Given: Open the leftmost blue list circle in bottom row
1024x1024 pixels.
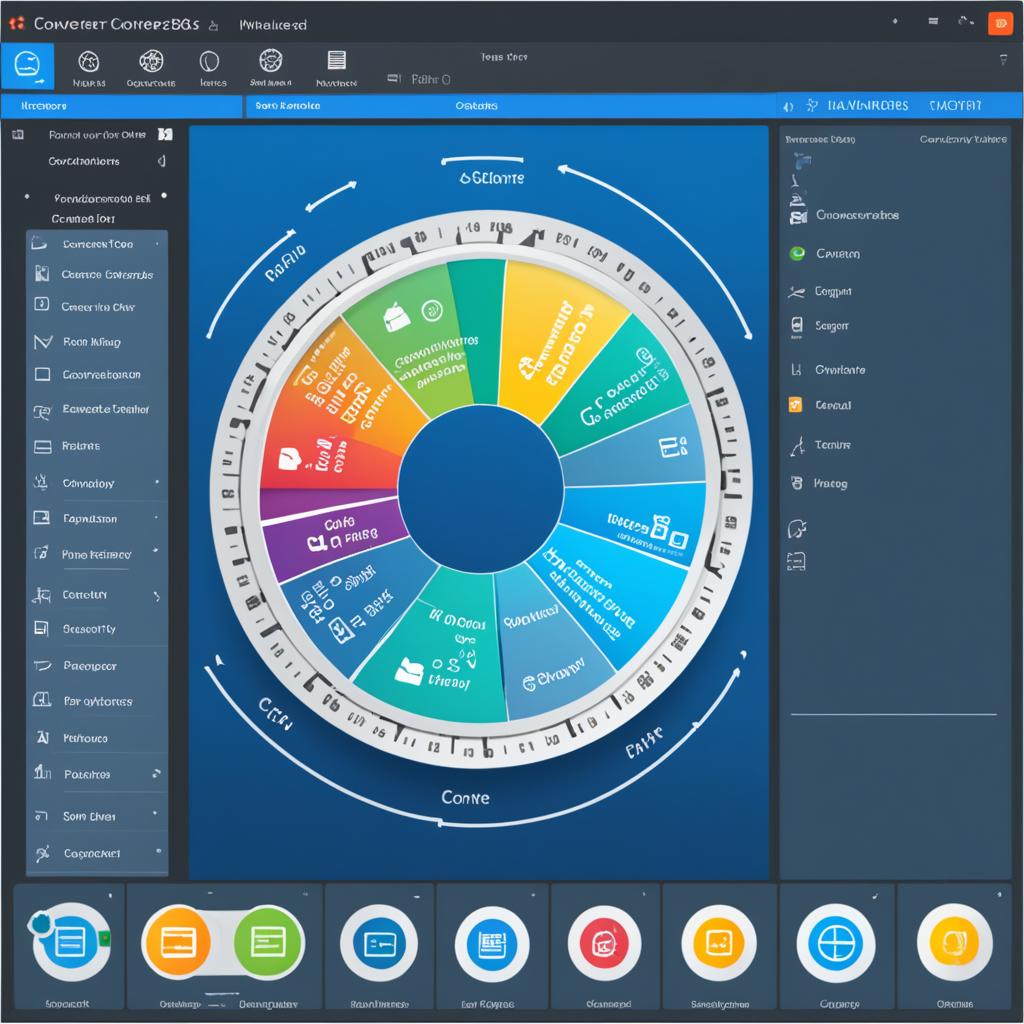Looking at the screenshot, I should pyautogui.click(x=71, y=942).
